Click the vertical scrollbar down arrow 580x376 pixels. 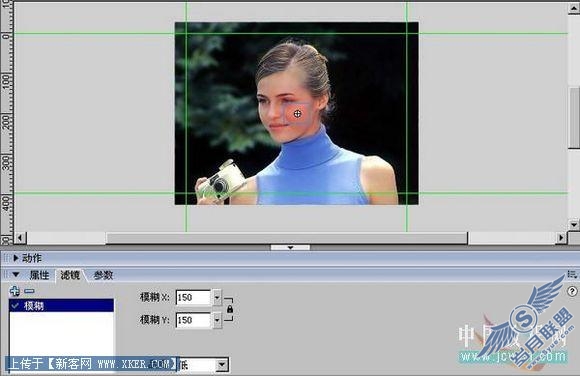(574, 224)
